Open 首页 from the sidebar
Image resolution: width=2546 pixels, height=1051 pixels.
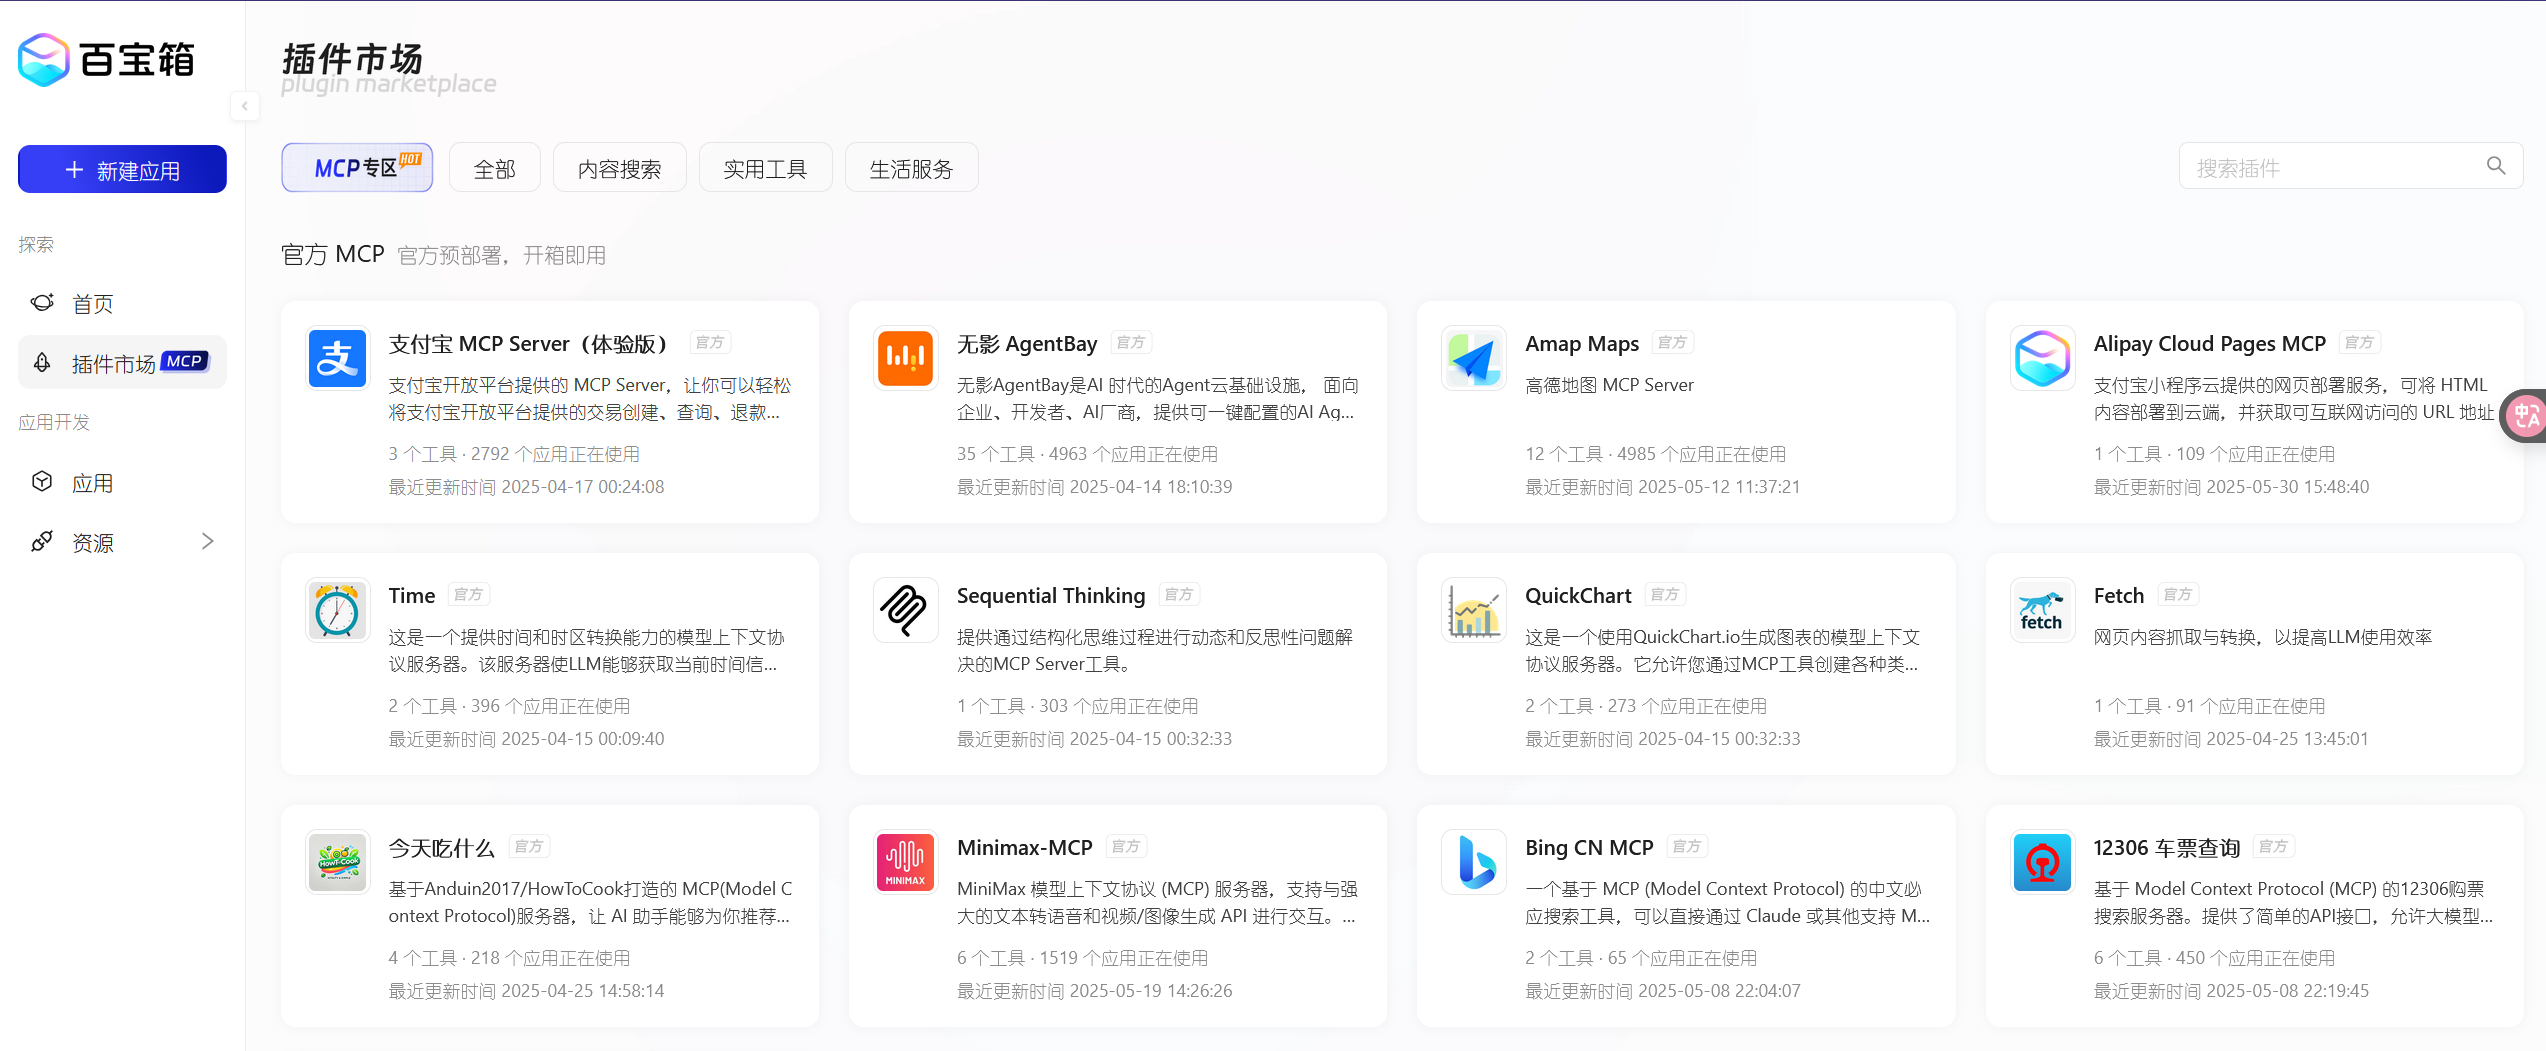pos(122,303)
